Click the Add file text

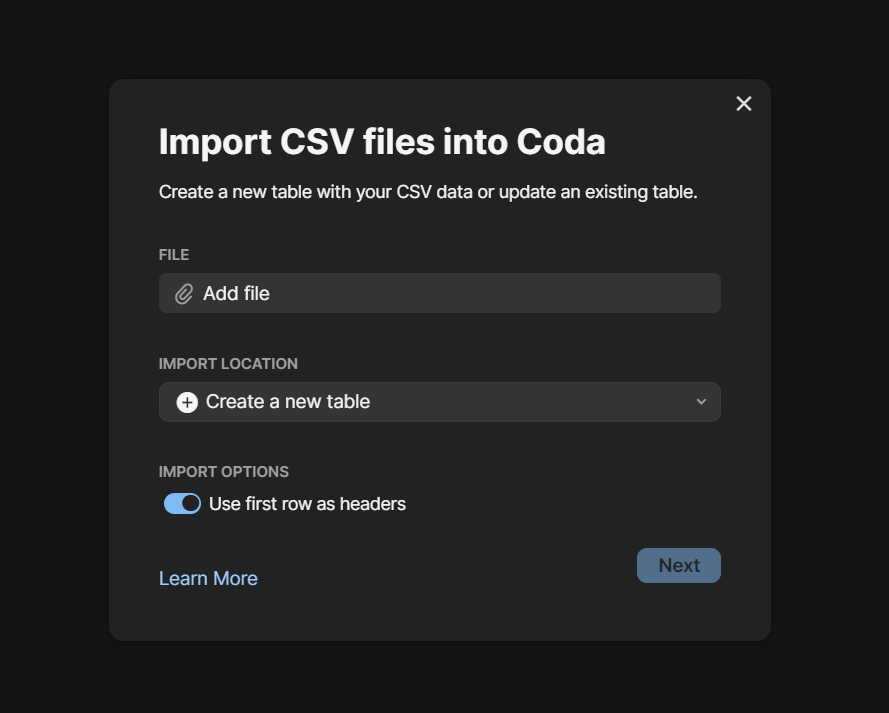coord(236,294)
